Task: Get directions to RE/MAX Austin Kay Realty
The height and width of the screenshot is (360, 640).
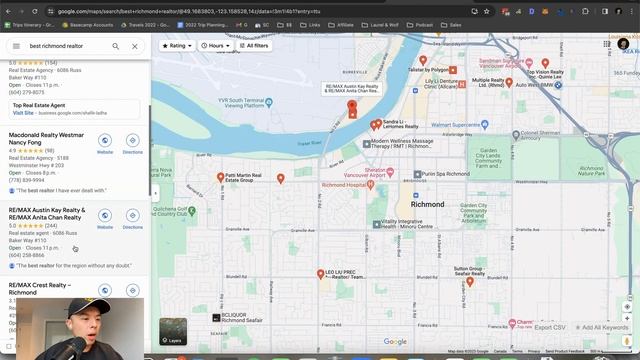Action: click(x=133, y=216)
